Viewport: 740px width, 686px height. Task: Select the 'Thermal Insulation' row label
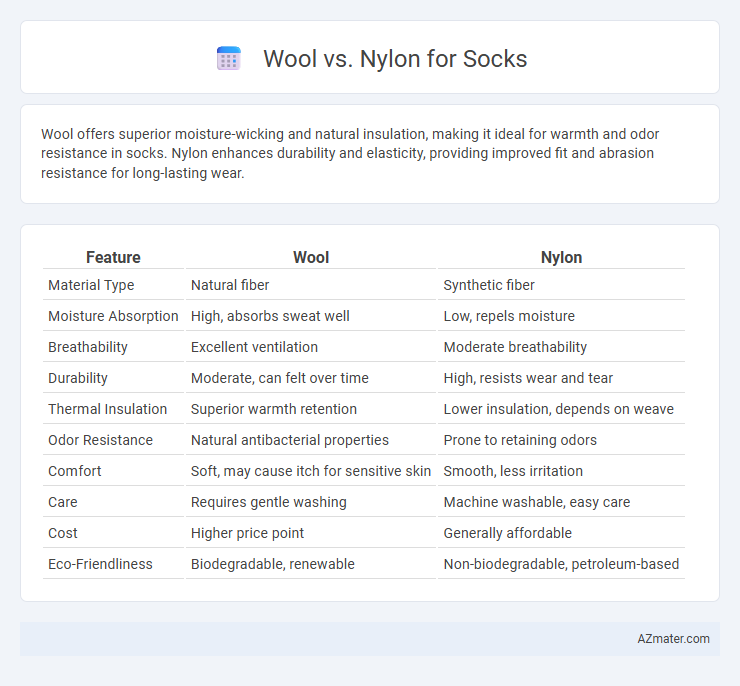coord(108,409)
